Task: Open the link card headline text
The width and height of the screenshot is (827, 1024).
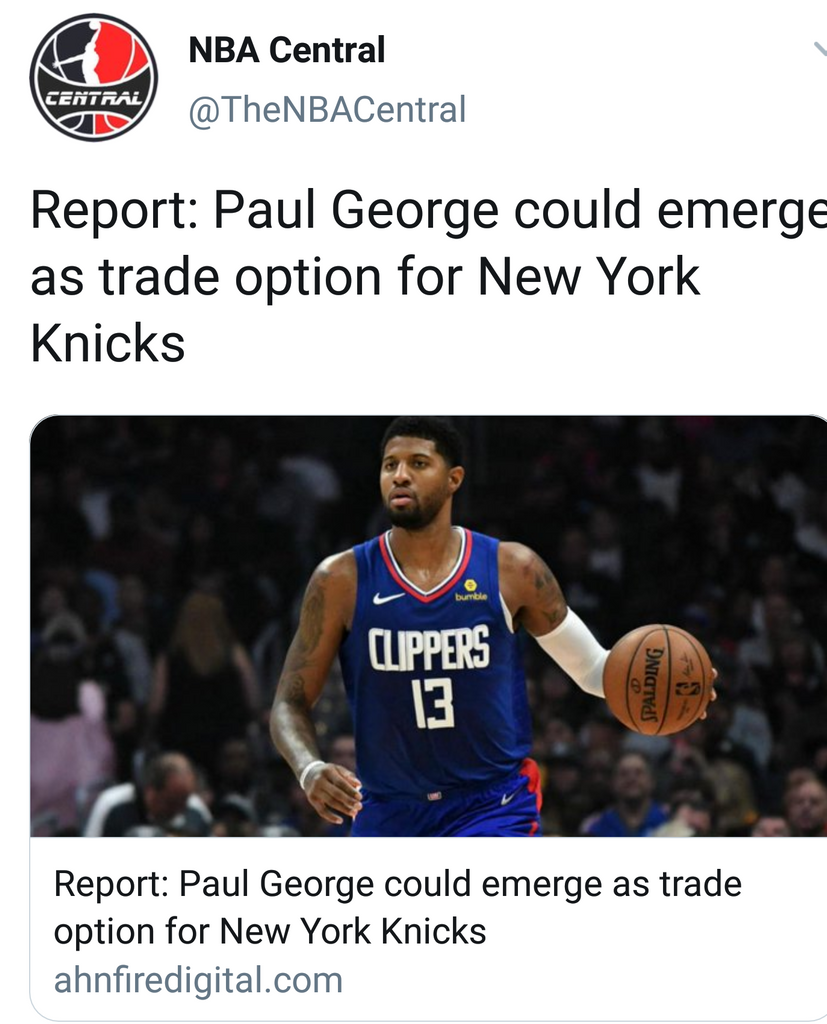Action: (398, 907)
